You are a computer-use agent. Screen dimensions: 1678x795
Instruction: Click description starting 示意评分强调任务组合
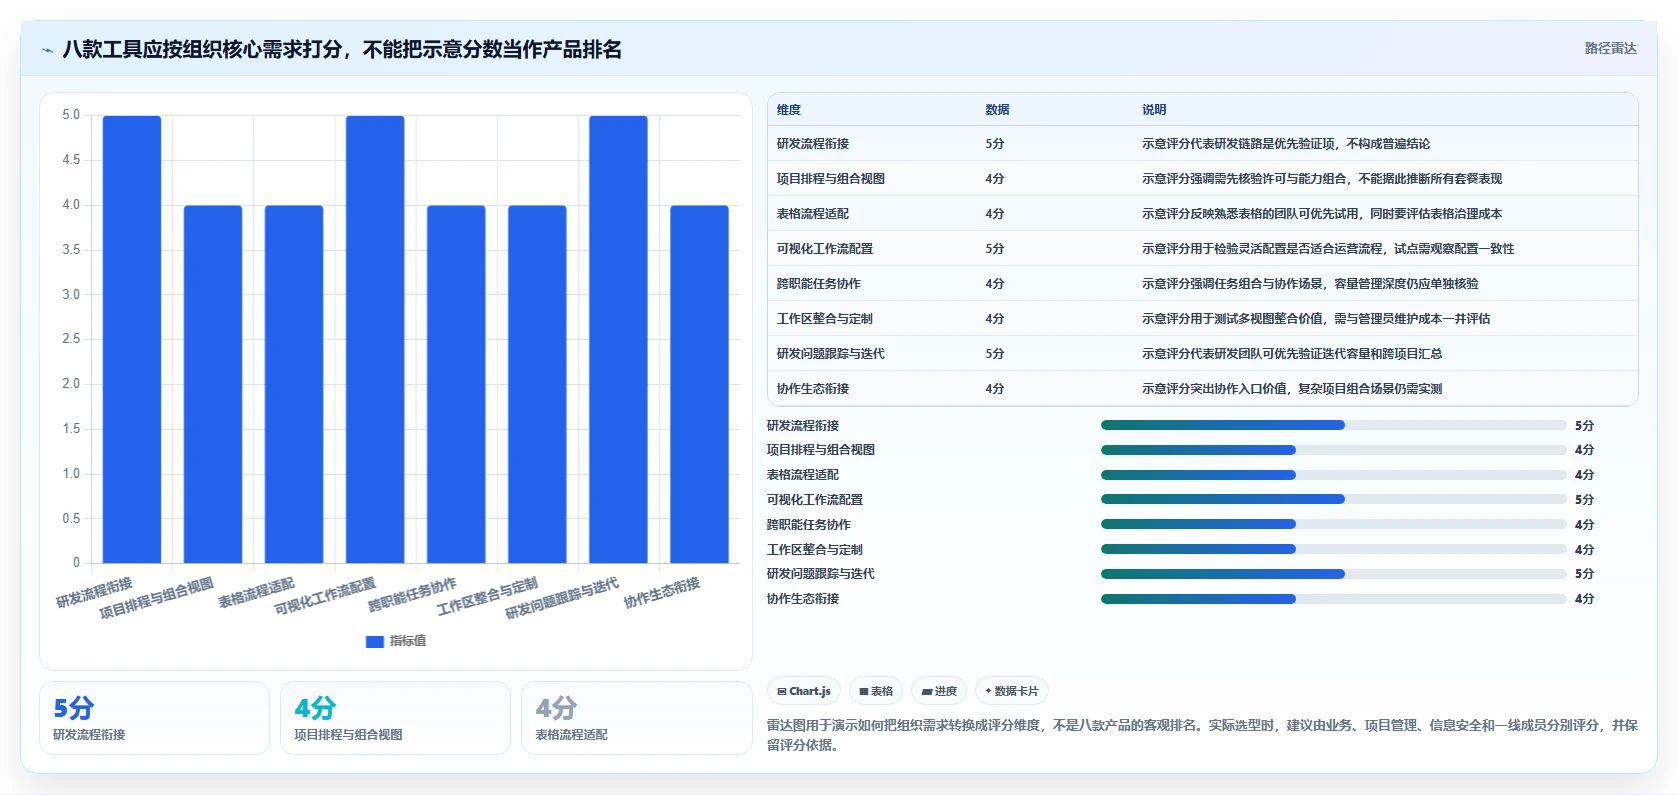[1310, 284]
